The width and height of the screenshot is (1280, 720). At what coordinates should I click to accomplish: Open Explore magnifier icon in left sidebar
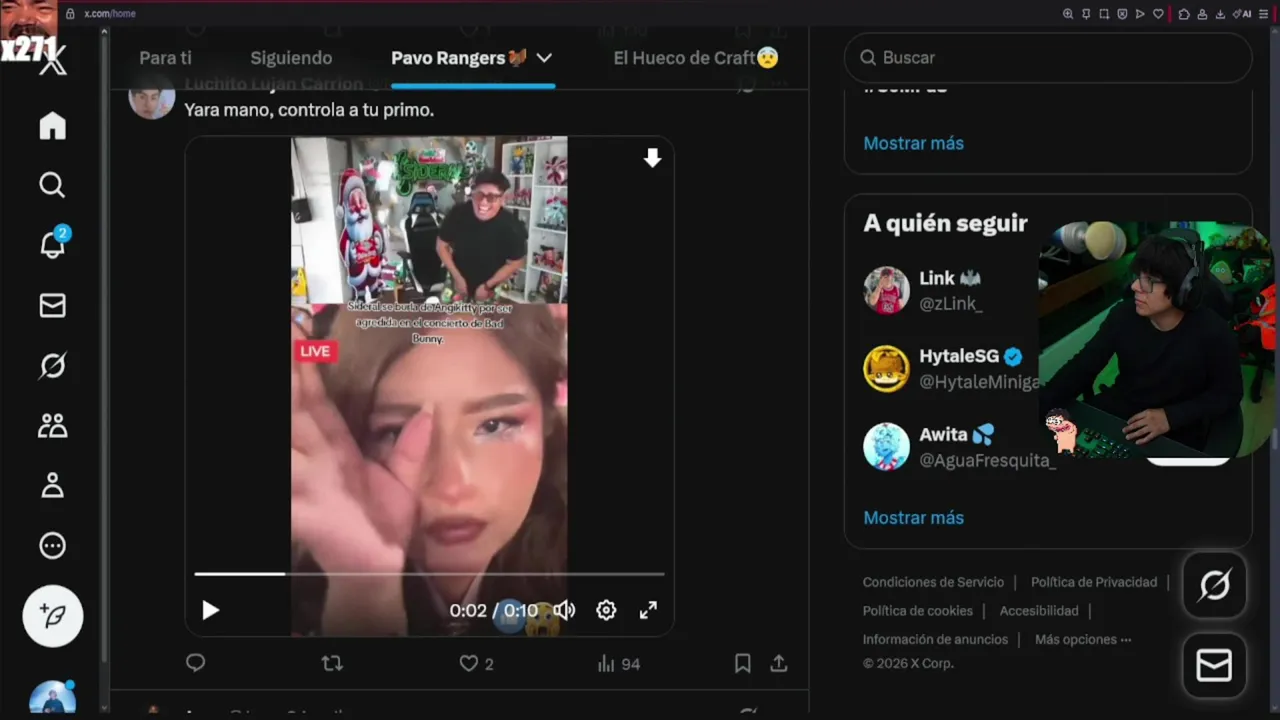click(x=52, y=185)
